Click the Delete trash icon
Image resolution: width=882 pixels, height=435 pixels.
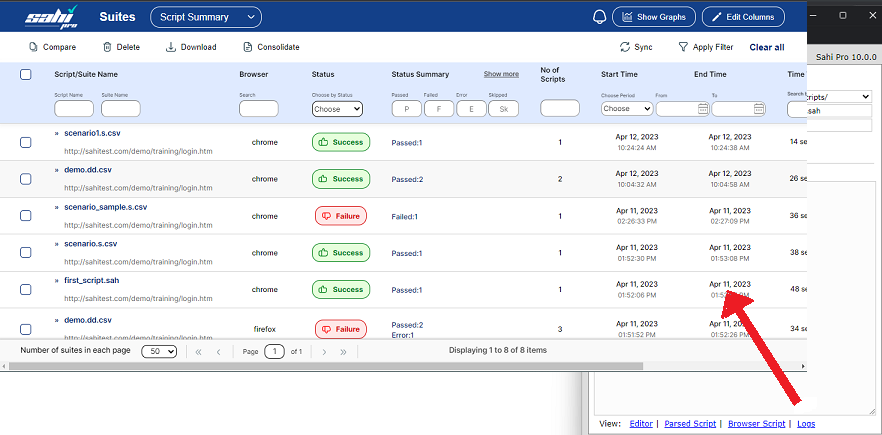(x=107, y=47)
